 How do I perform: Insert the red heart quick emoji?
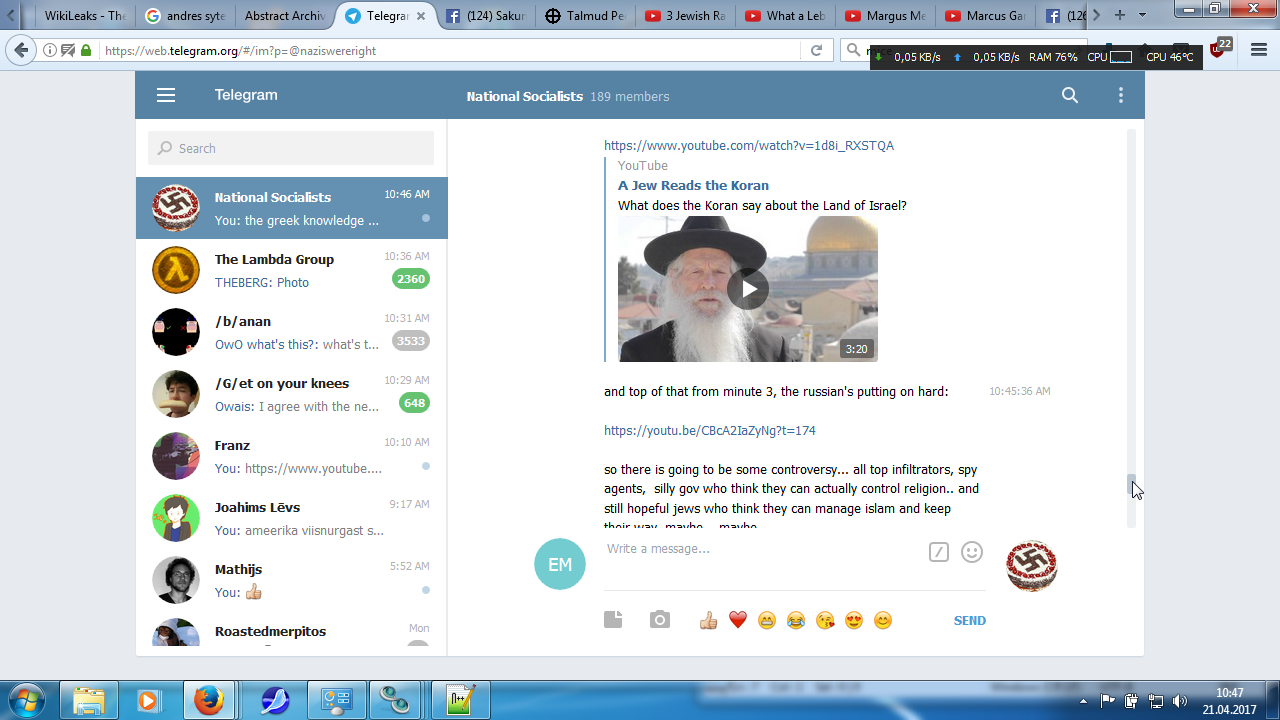pos(738,621)
